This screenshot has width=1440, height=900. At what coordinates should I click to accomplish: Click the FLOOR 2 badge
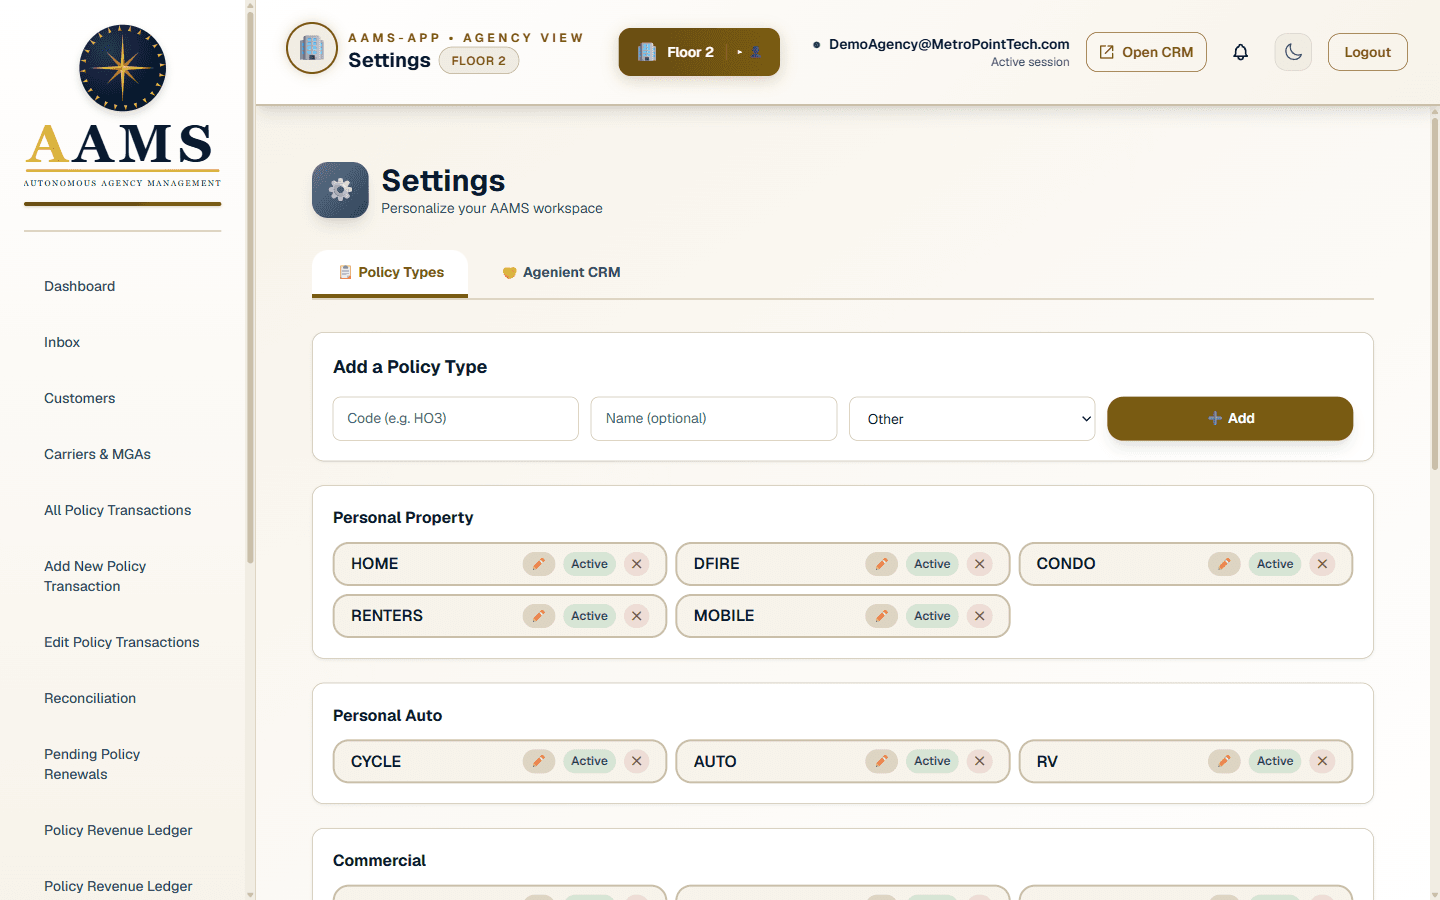tap(478, 61)
